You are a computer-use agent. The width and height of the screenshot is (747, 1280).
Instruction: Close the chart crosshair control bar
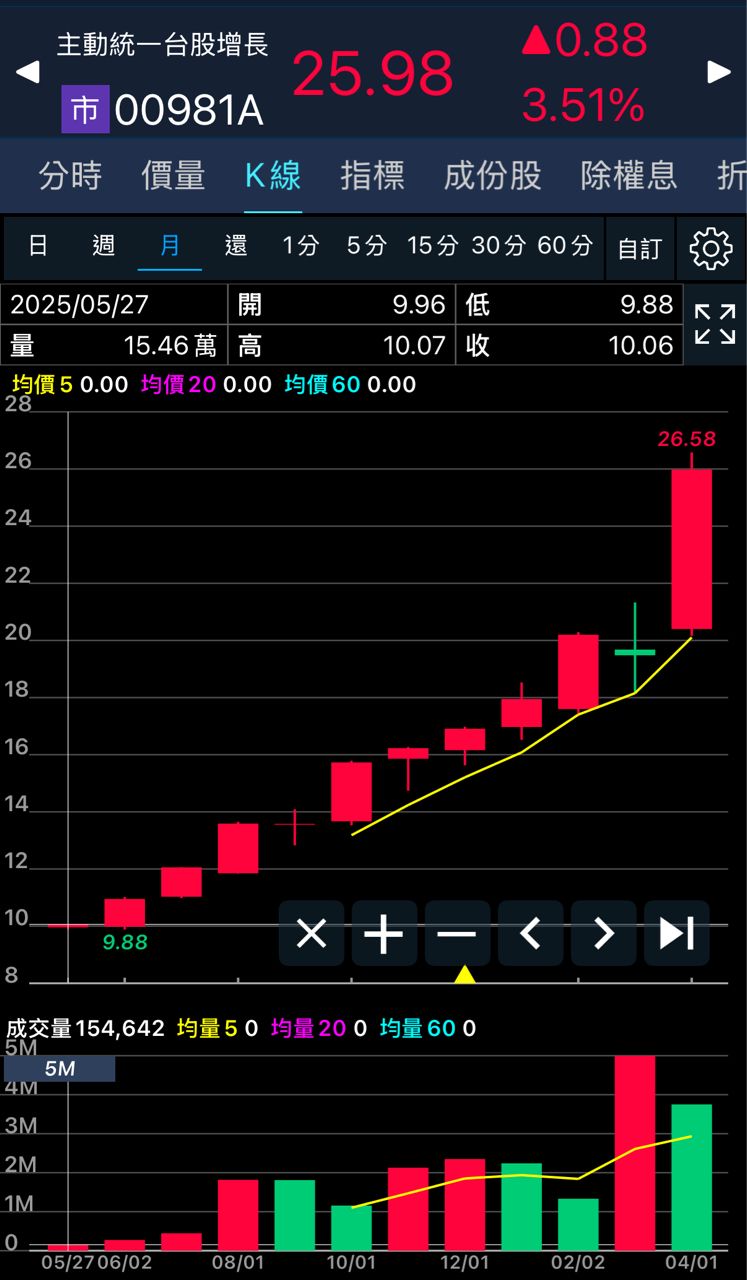[311, 934]
